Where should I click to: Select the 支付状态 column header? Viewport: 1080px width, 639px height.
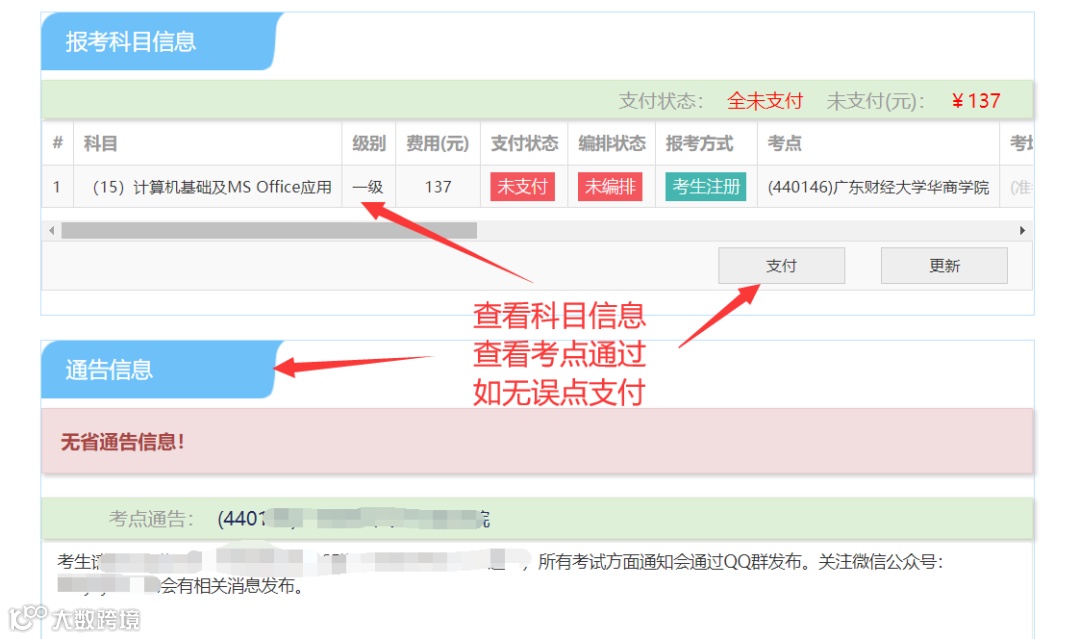pyautogui.click(x=524, y=143)
